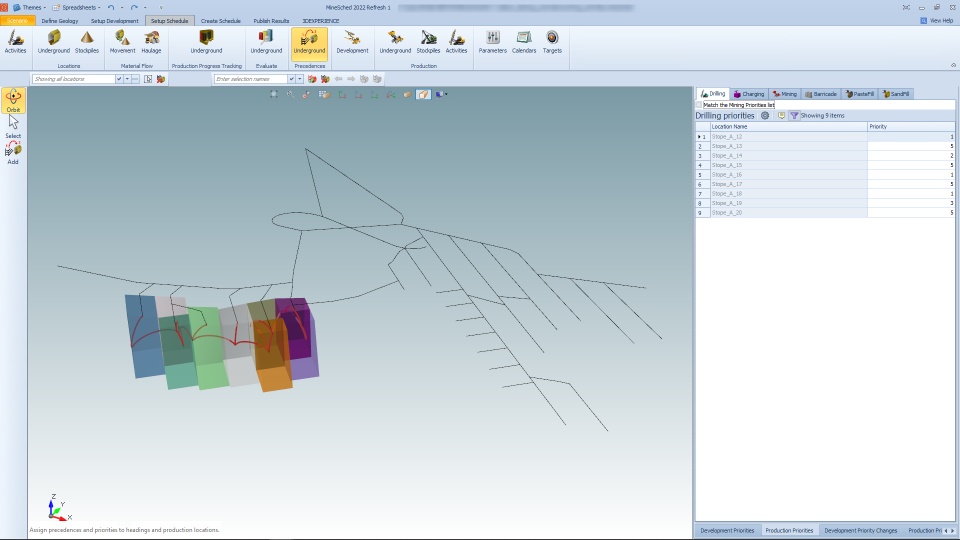Switch to the Create Schedule tab
The width and height of the screenshot is (960, 540).
(x=220, y=21)
